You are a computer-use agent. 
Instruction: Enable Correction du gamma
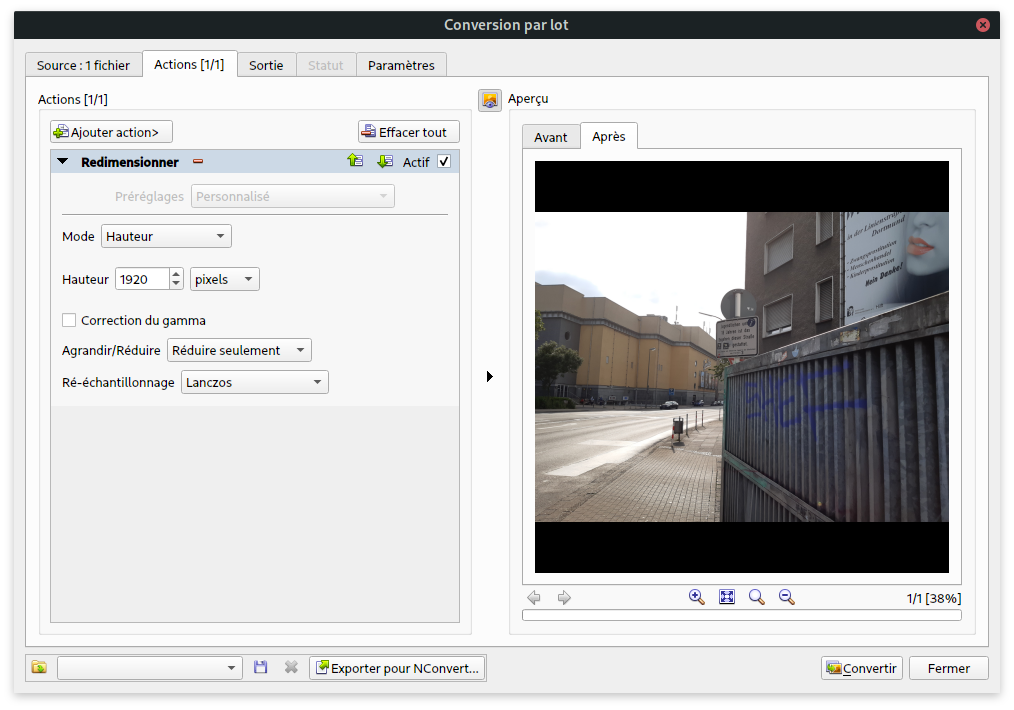pos(69,320)
